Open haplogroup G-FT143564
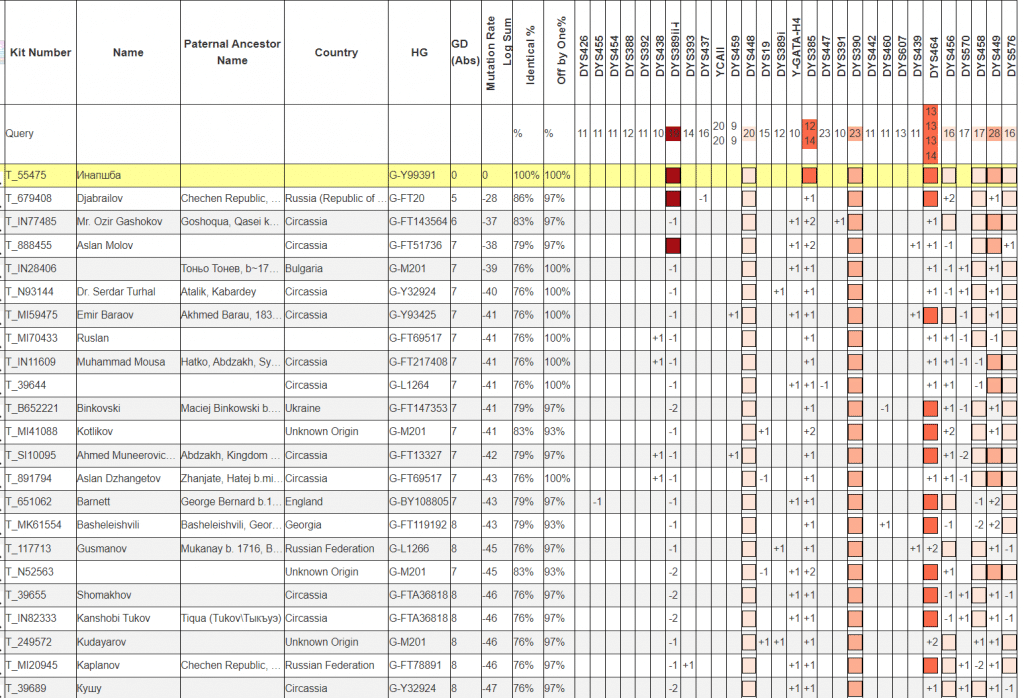Screen dimensions: 1024x698 click(x=419, y=222)
